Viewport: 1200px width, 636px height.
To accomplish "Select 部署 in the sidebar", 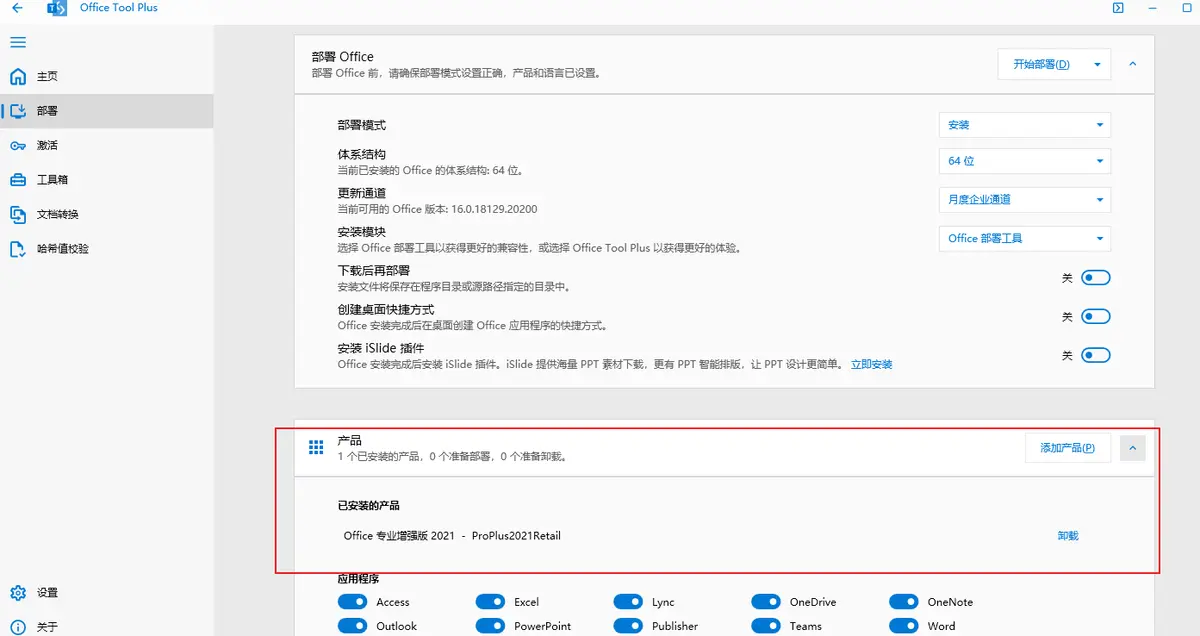I will [107, 111].
